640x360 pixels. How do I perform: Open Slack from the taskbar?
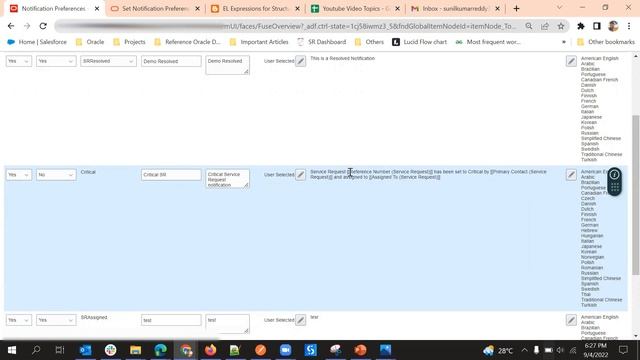111,350
